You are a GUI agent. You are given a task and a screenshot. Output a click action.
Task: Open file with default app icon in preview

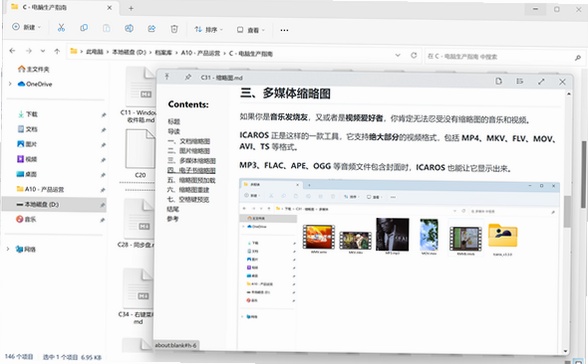click(498, 81)
